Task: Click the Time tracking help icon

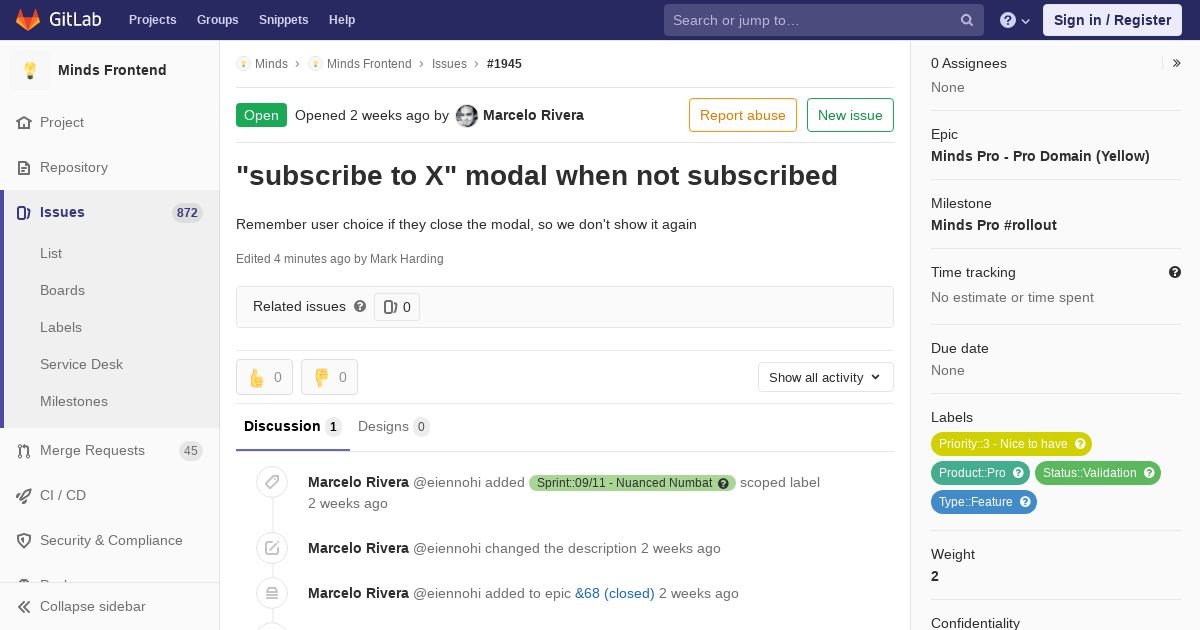Action: tap(1175, 272)
